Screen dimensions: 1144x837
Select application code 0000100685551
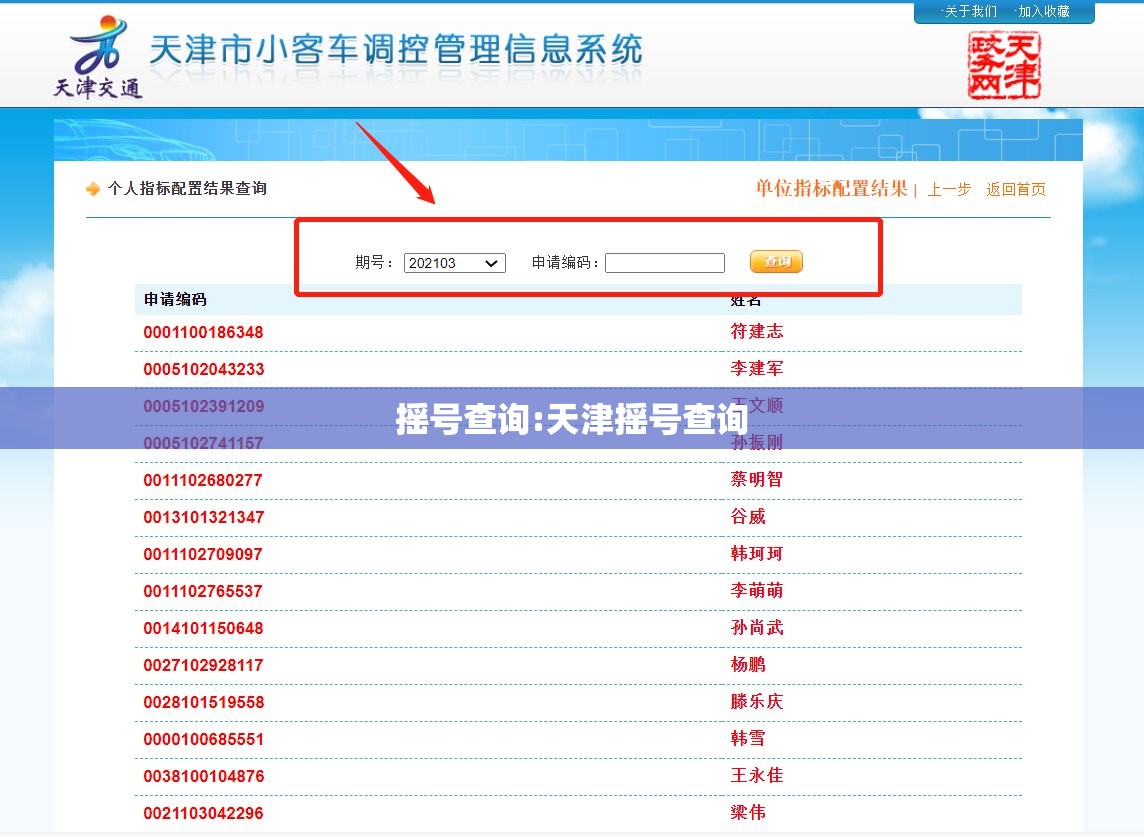pos(203,739)
